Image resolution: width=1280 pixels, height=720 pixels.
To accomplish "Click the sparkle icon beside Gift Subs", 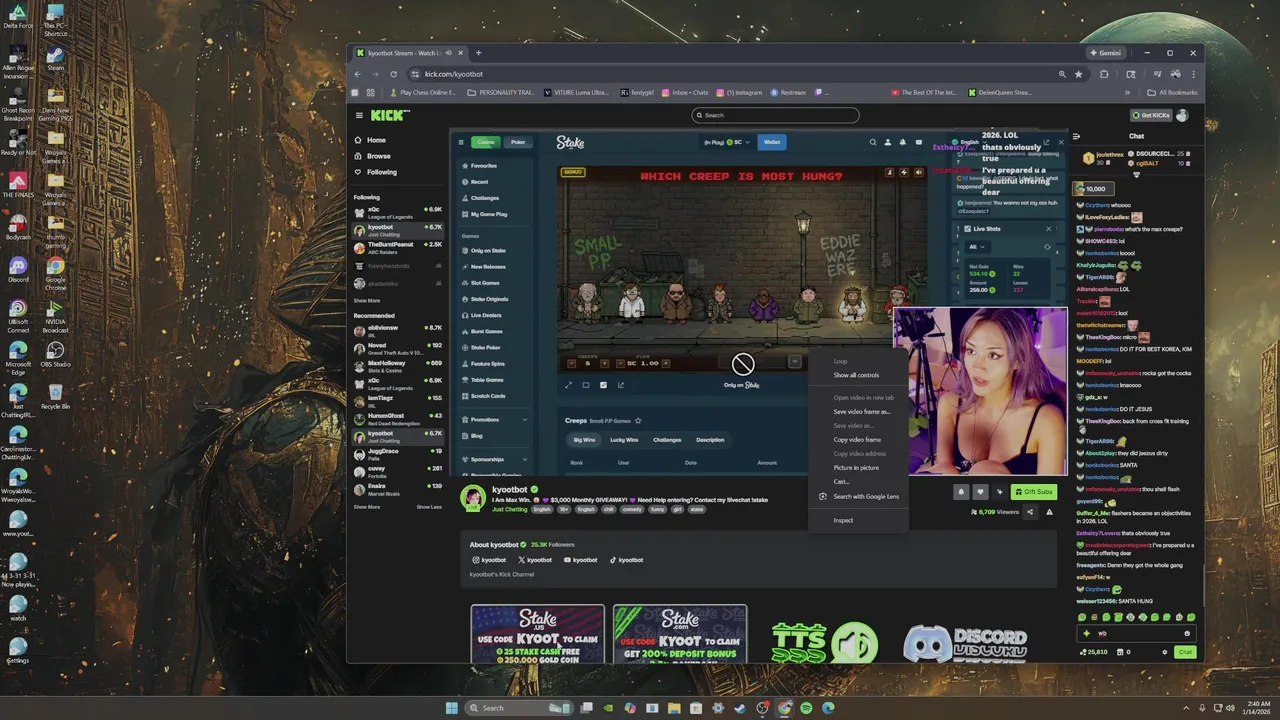I will pos(999,492).
